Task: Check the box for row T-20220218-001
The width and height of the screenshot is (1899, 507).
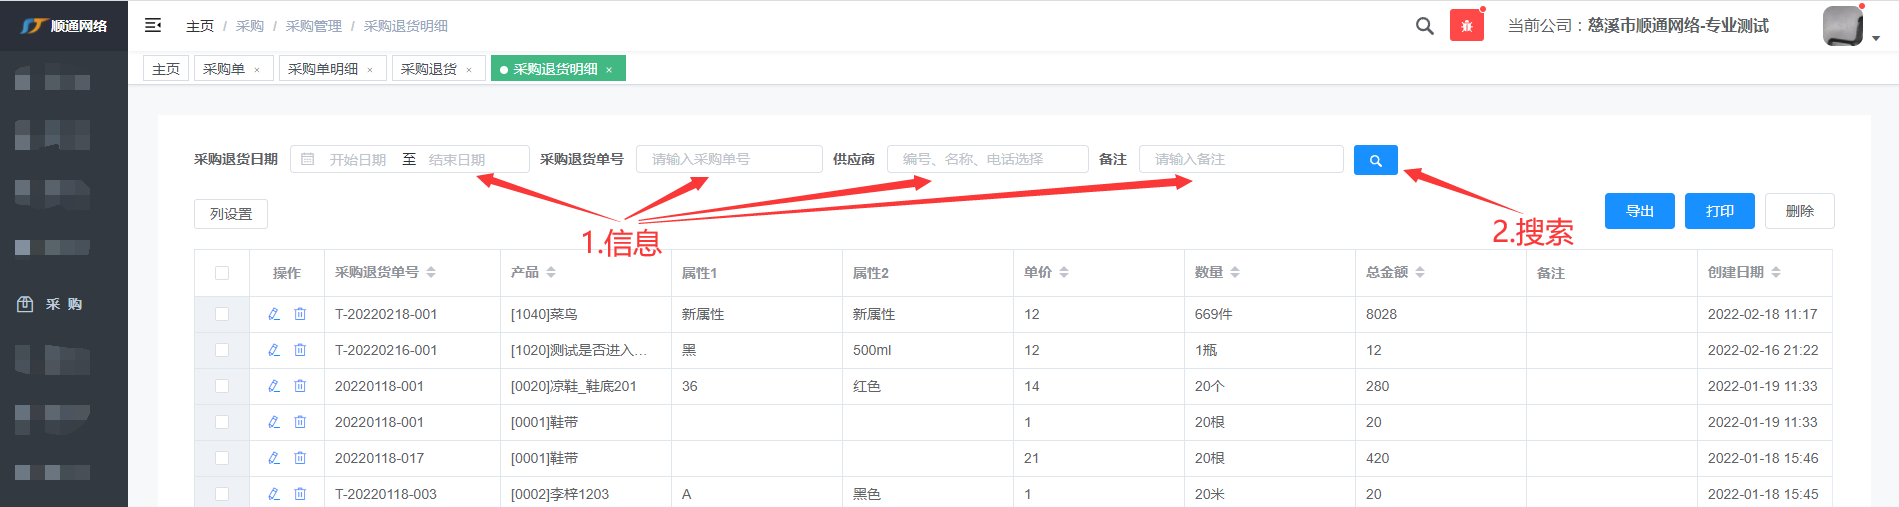Action: tap(222, 314)
